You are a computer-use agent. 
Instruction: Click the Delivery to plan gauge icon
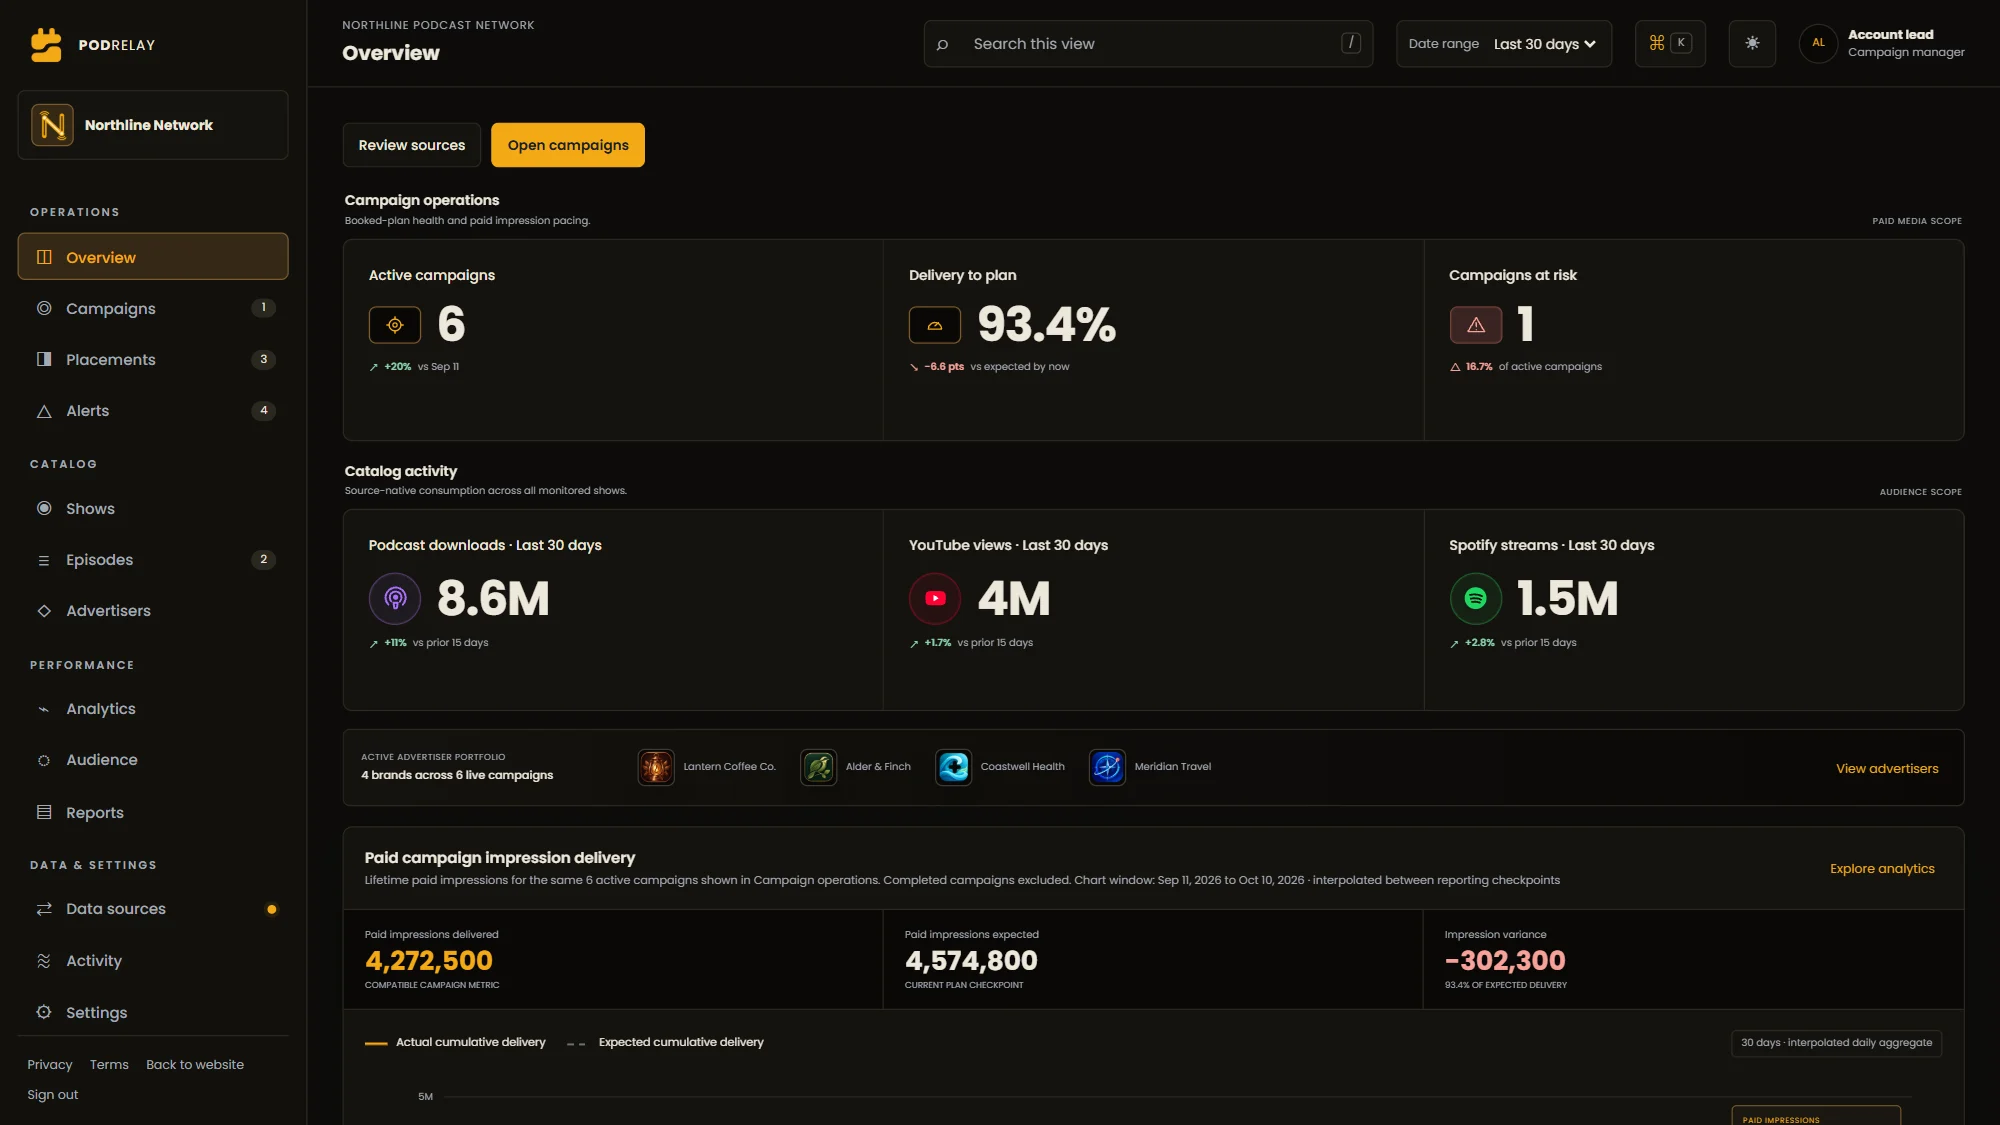point(935,325)
